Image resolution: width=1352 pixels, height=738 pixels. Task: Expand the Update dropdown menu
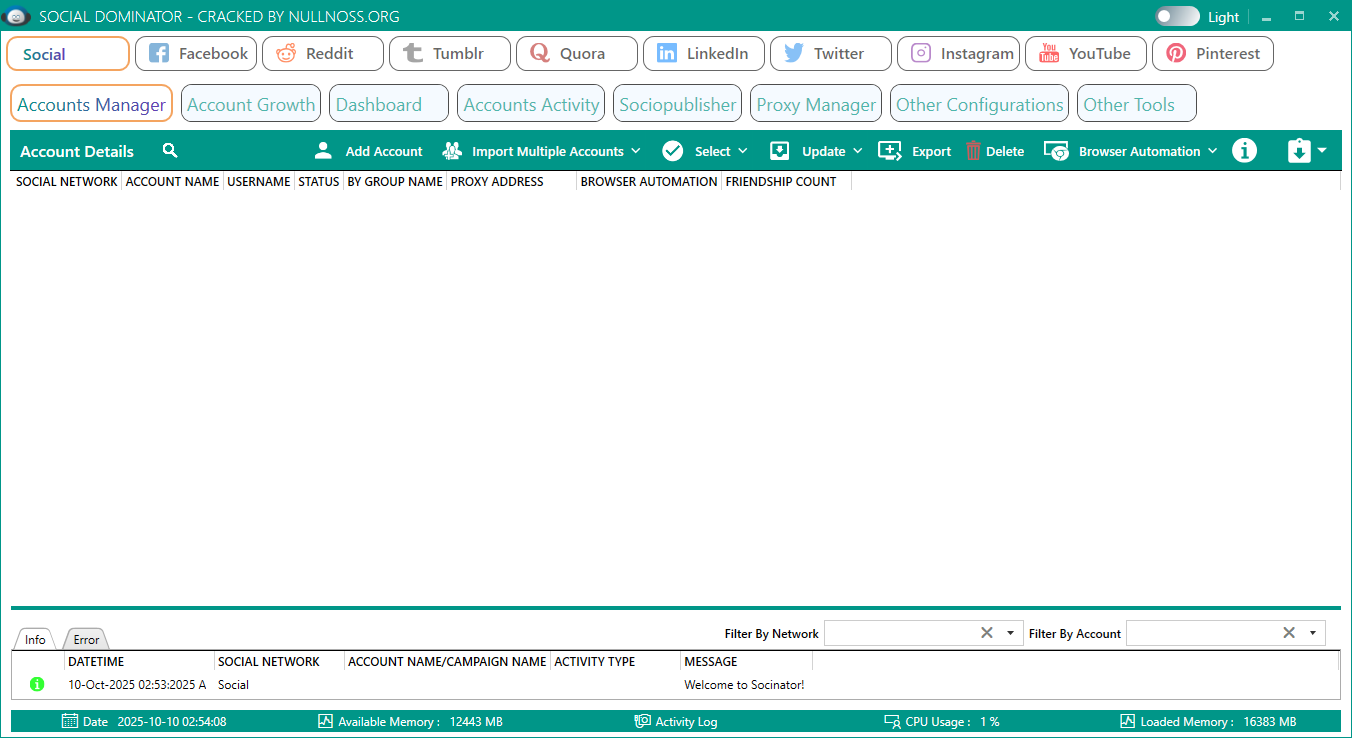pos(857,151)
